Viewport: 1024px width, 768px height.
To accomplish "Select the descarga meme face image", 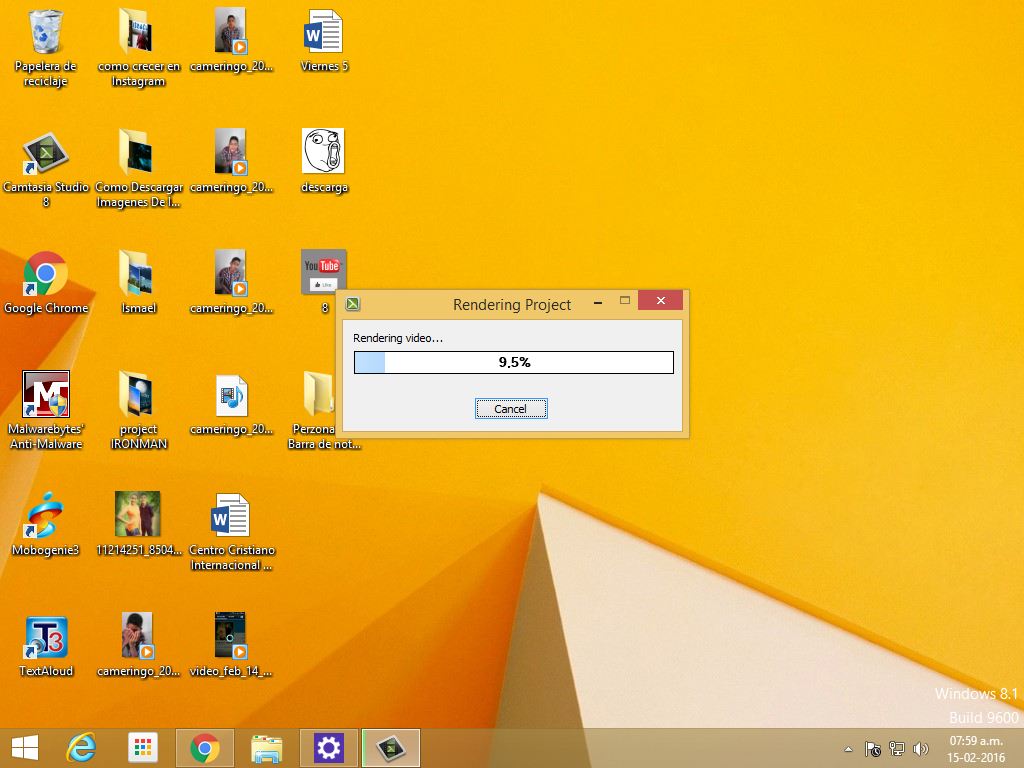I will [x=324, y=161].
